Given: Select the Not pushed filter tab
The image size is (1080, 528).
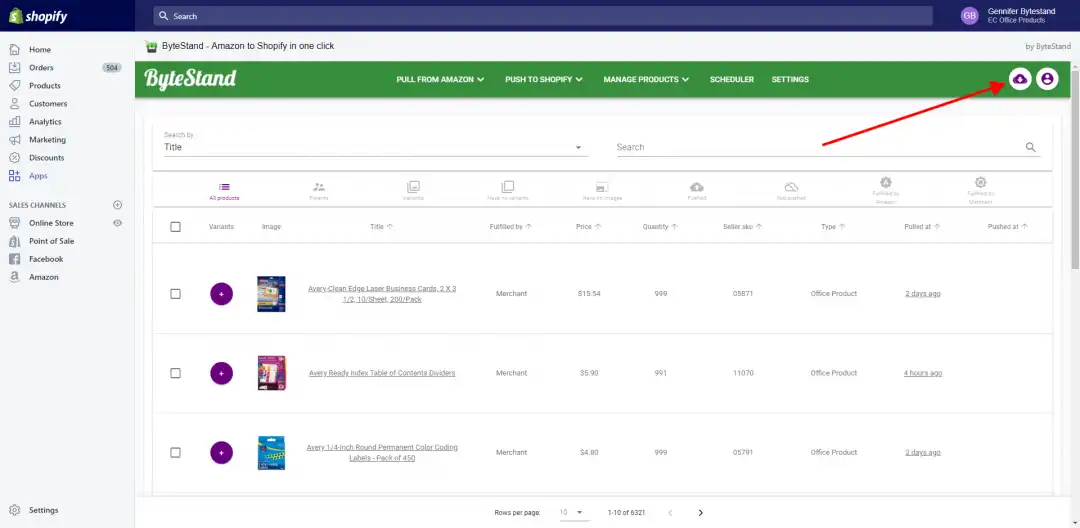Looking at the screenshot, I should (x=791, y=191).
